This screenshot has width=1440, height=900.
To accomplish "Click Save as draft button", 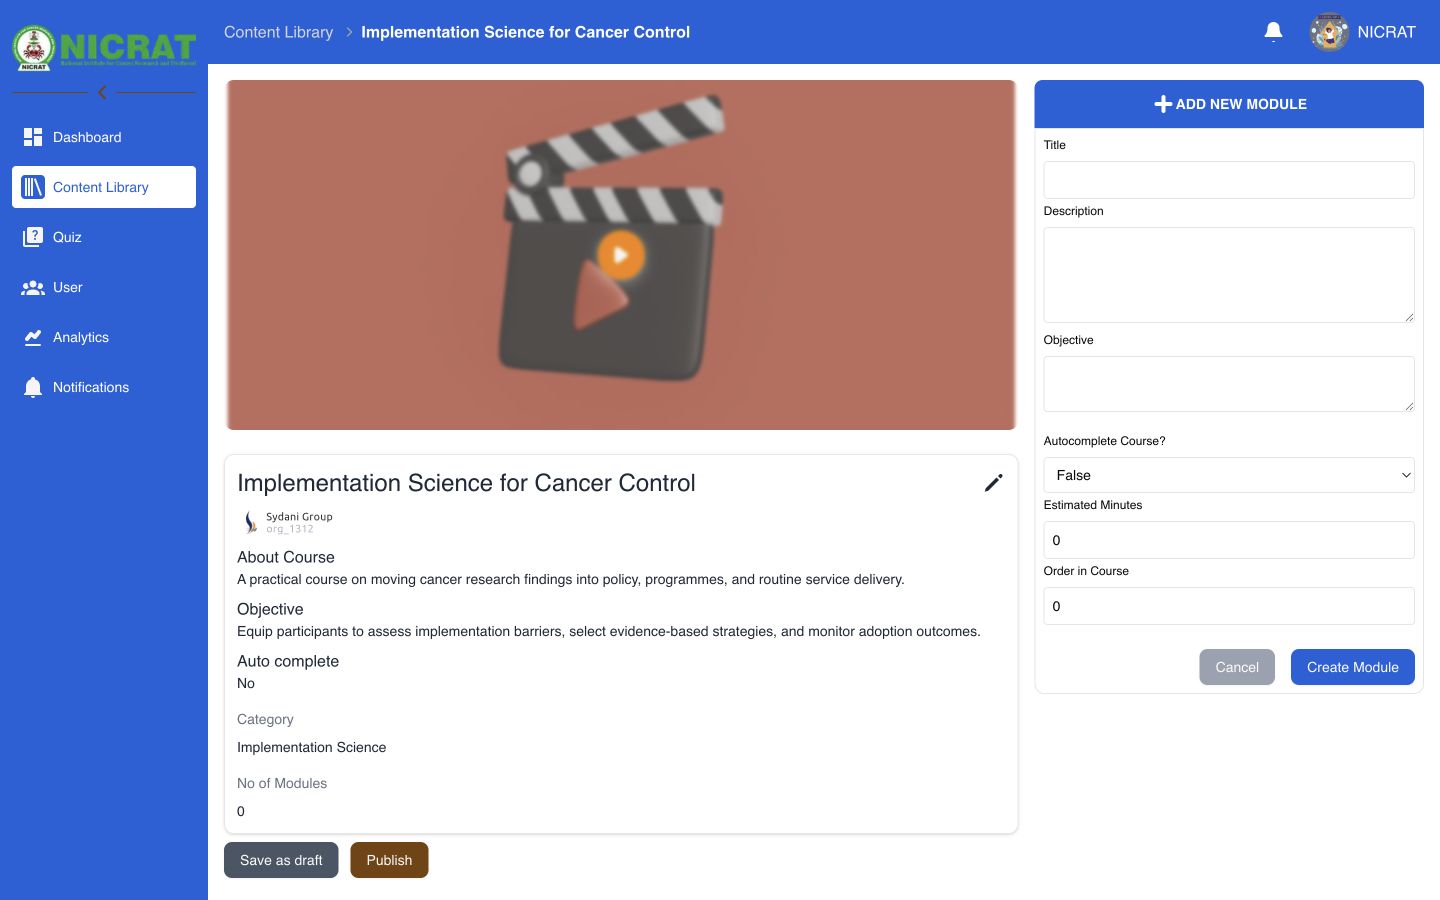I will point(281,860).
